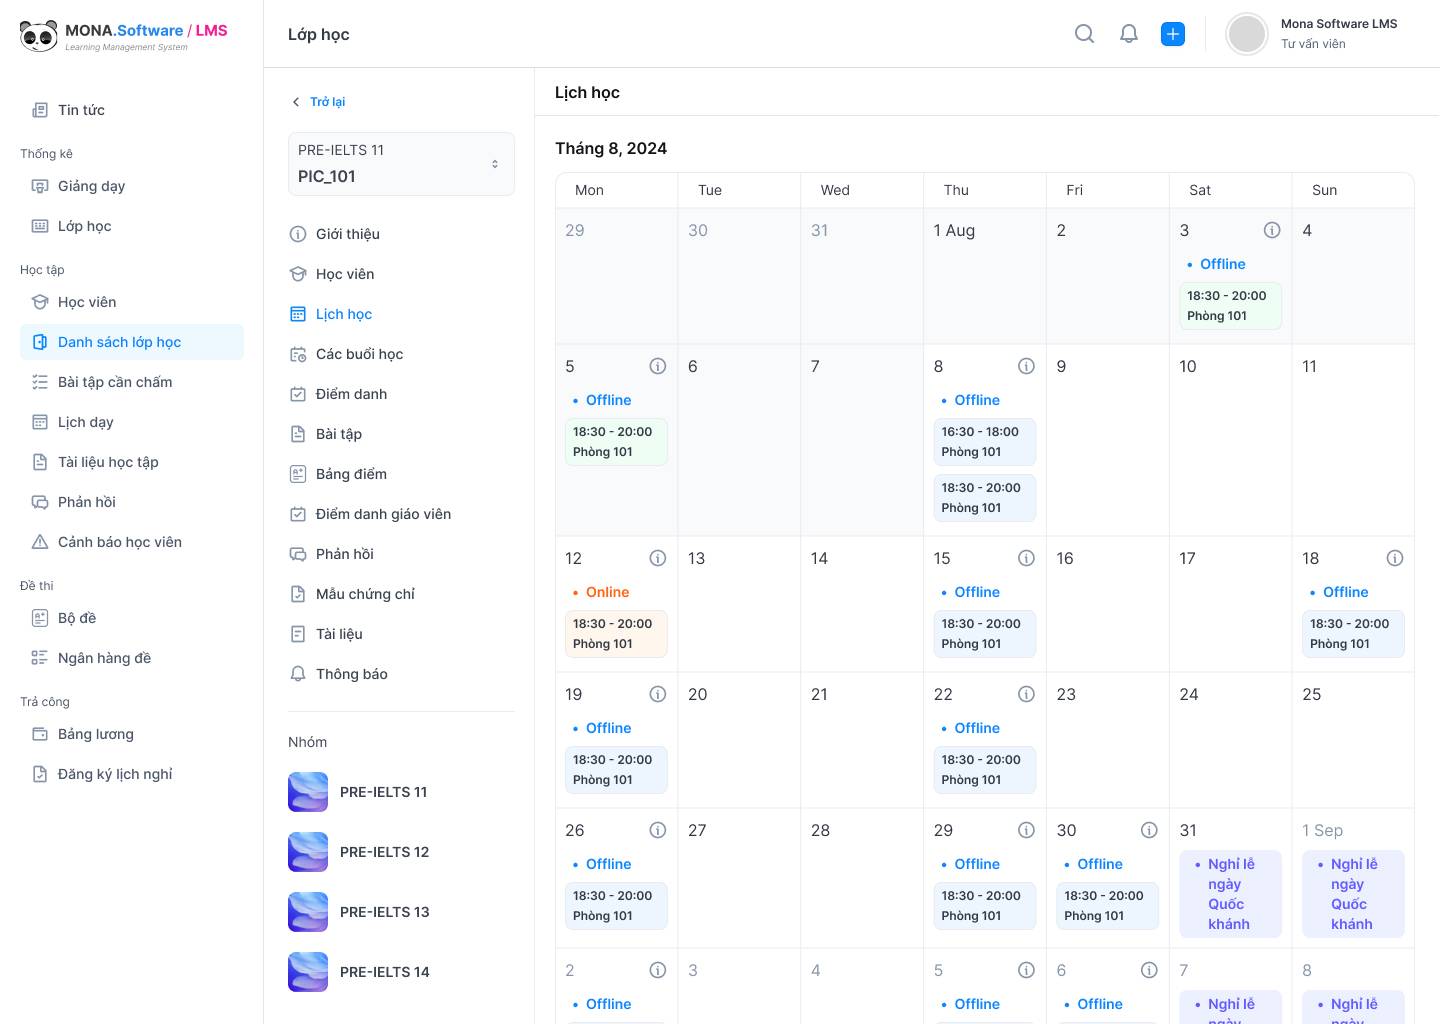Open the search icon in header
1440x1024 pixels.
pos(1084,34)
